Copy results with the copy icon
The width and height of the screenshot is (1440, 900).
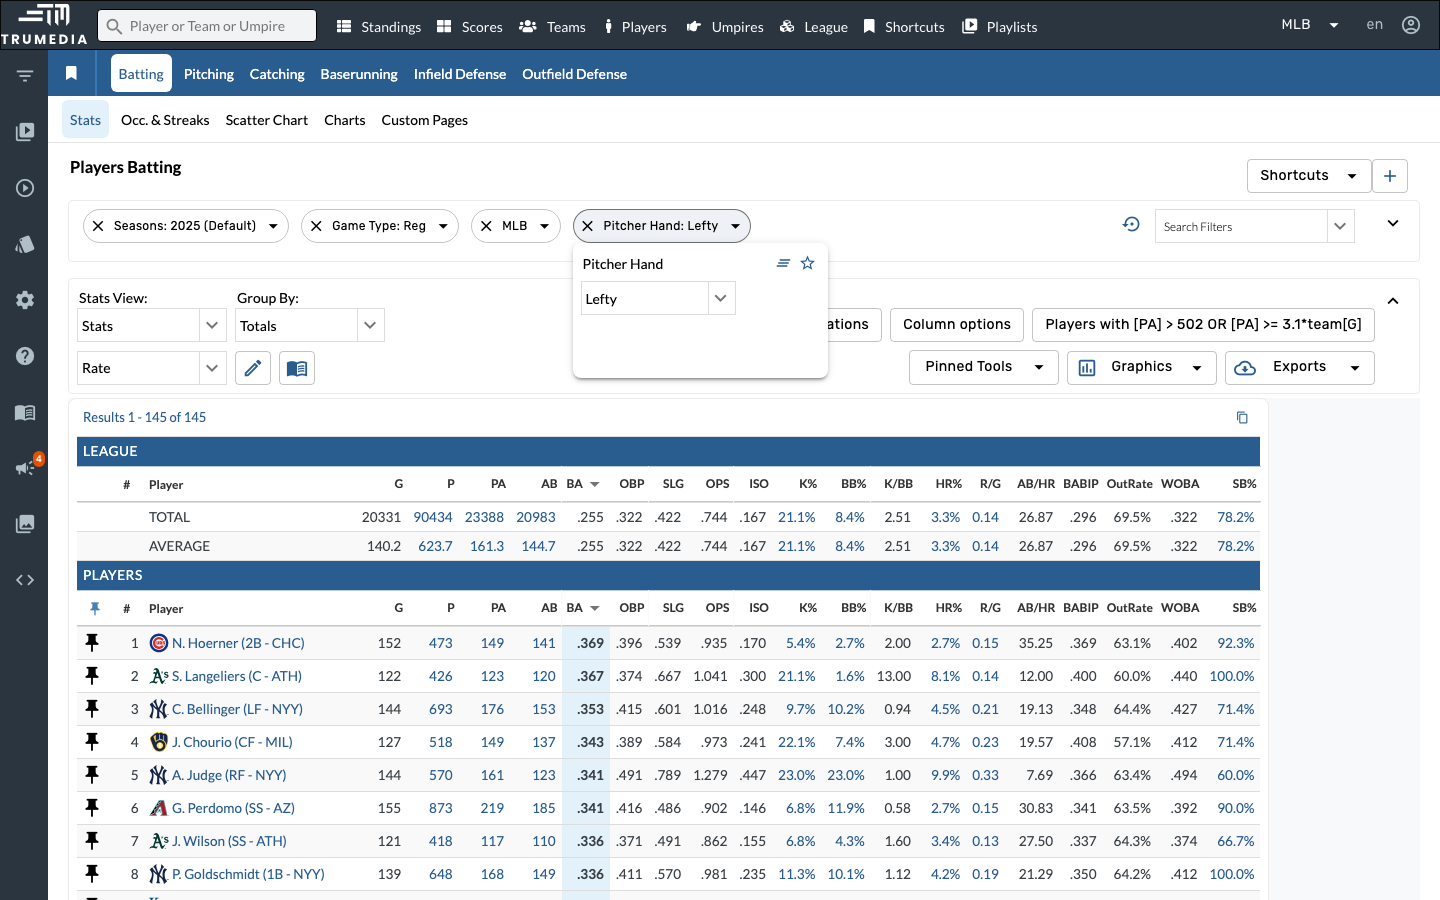click(1242, 417)
